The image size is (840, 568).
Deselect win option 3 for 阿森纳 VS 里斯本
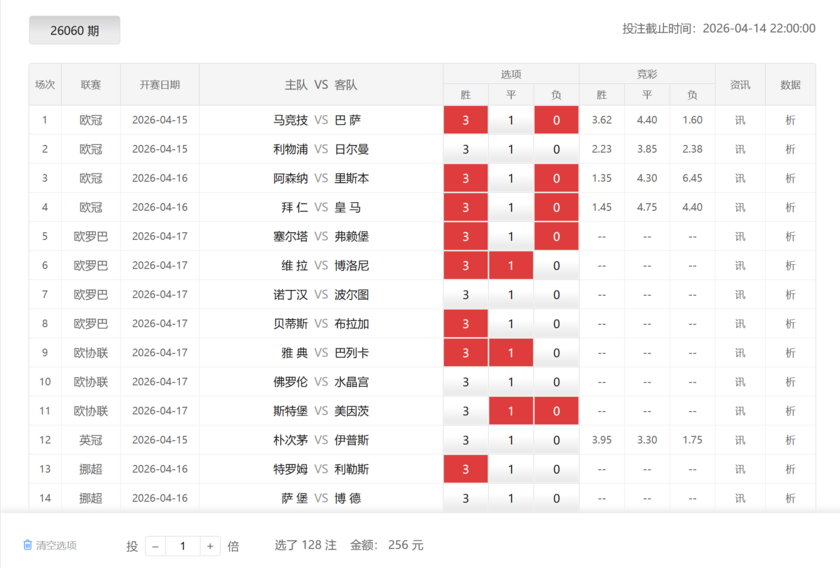point(466,178)
